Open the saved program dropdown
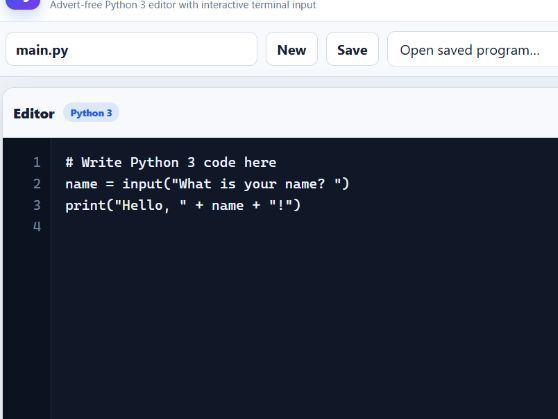The height and width of the screenshot is (419, 558). [x=473, y=49]
